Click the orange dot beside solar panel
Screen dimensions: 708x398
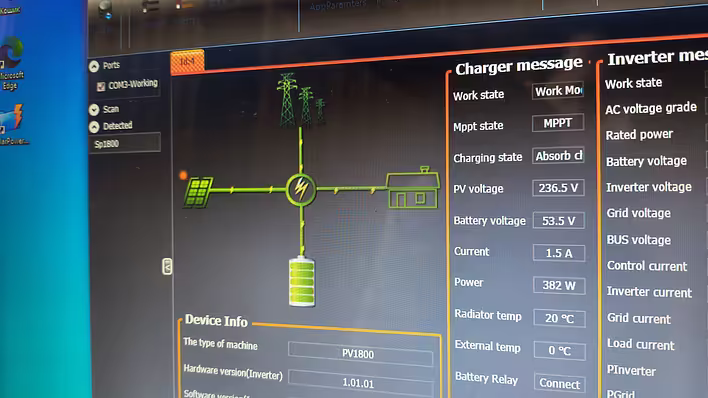tap(183, 175)
